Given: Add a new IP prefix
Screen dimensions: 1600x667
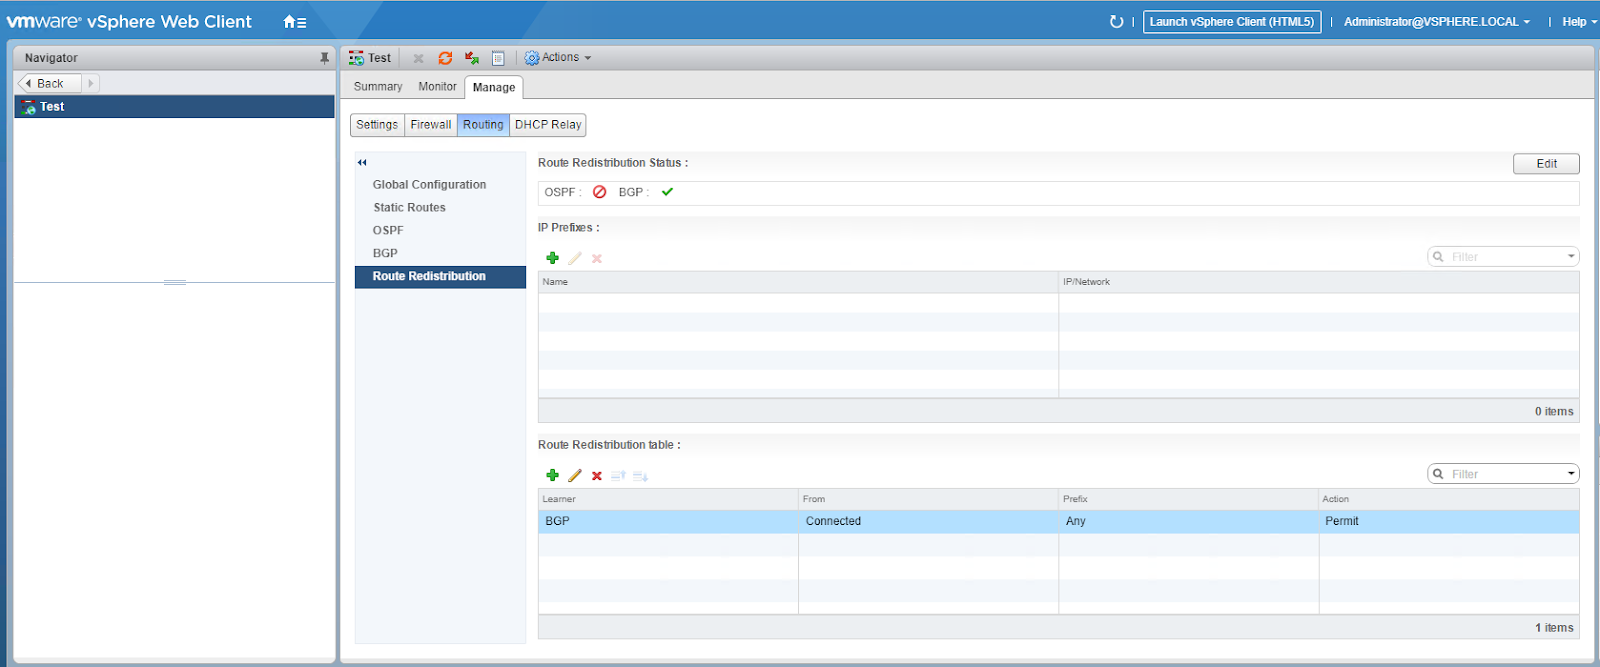Looking at the screenshot, I should [552, 258].
